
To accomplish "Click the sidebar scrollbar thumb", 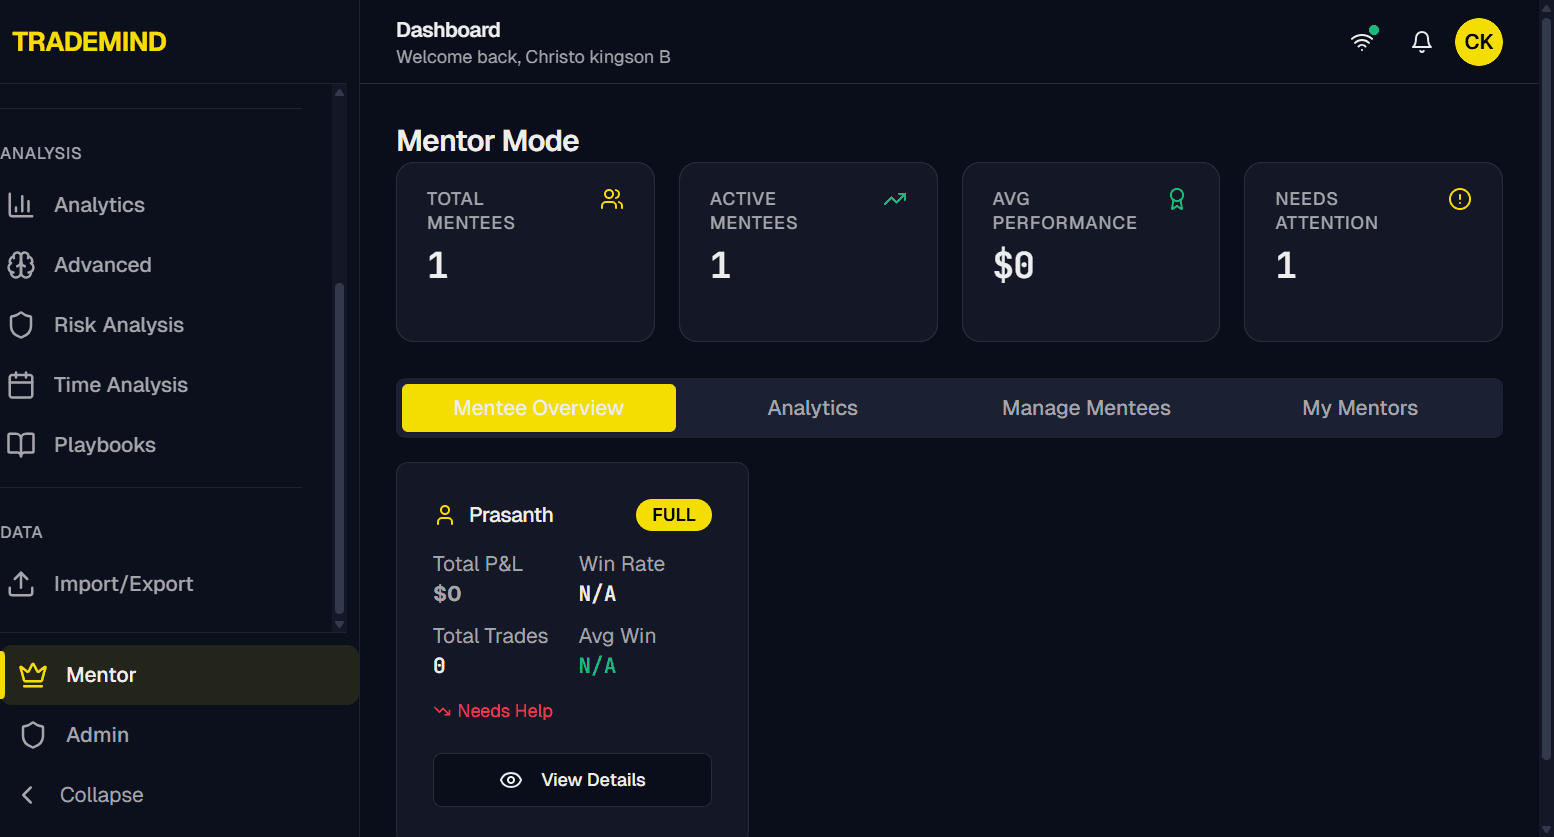I will (339, 448).
